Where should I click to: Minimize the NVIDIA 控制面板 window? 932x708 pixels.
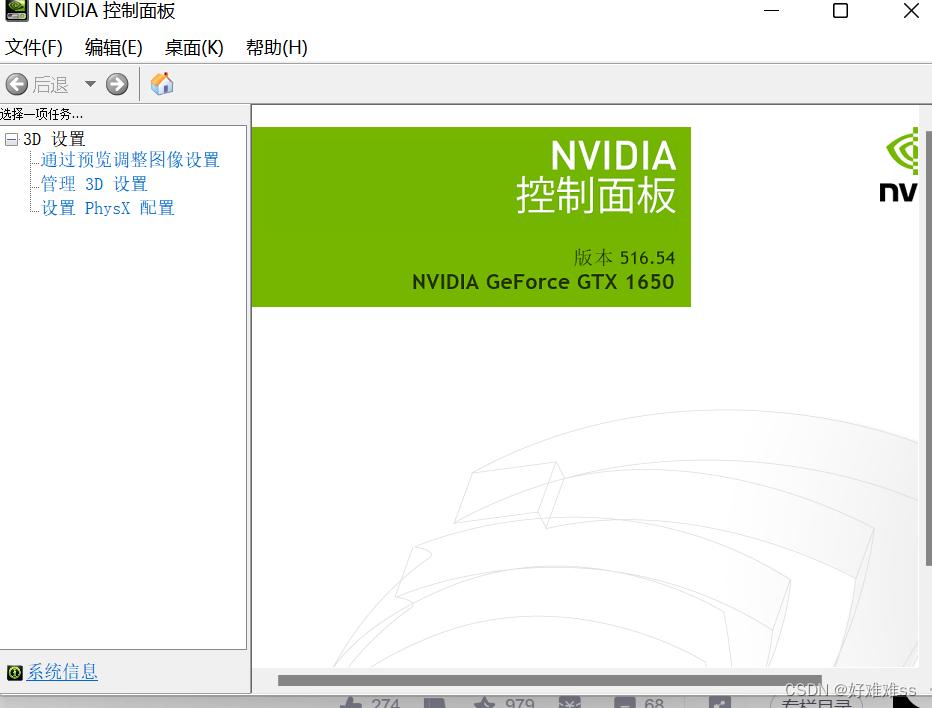(772, 11)
